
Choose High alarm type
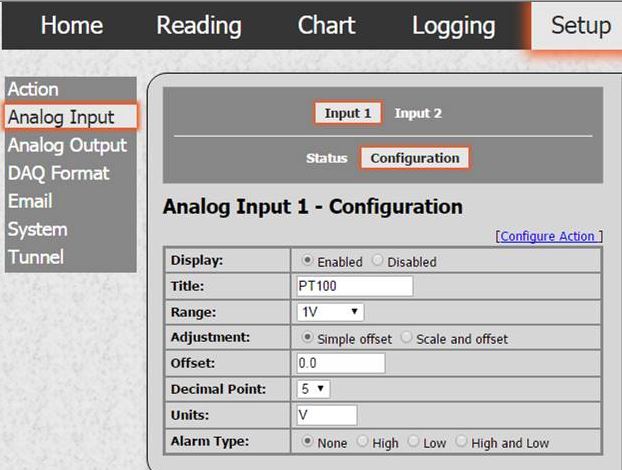[x=364, y=442]
